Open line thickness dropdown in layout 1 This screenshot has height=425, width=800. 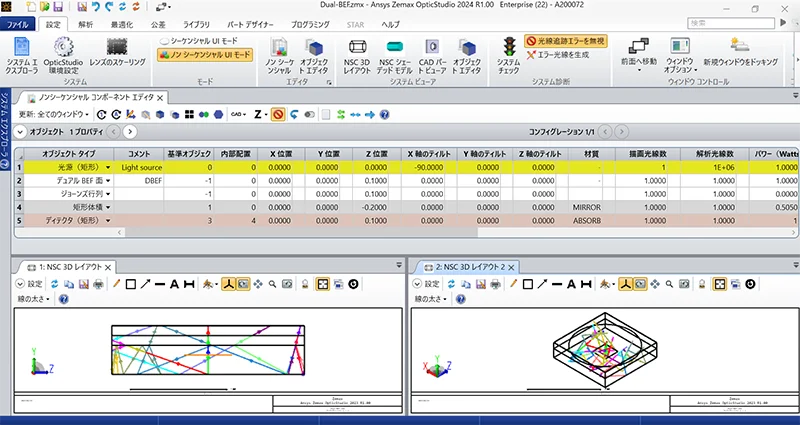pyautogui.click(x=34, y=299)
